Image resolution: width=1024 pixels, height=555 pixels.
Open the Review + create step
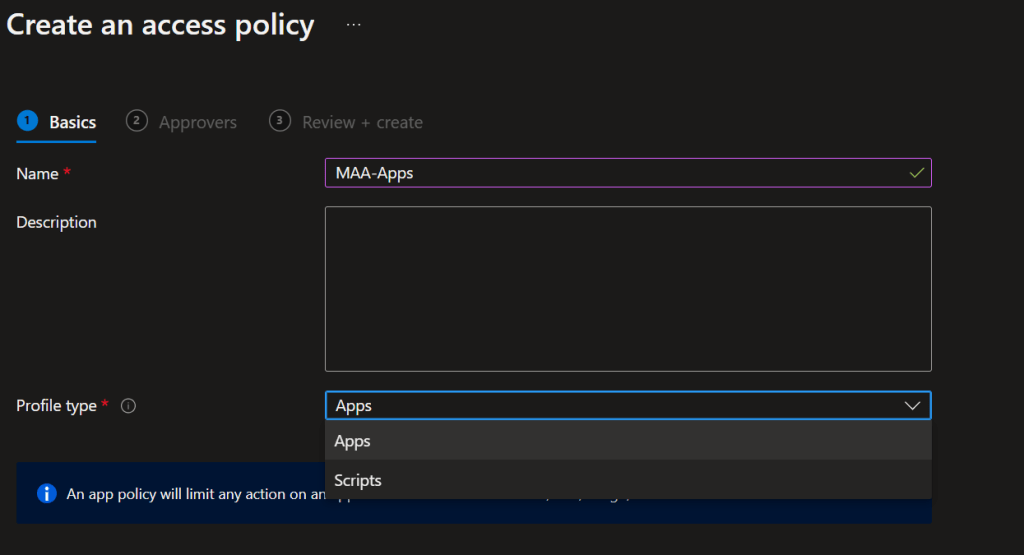[362, 122]
